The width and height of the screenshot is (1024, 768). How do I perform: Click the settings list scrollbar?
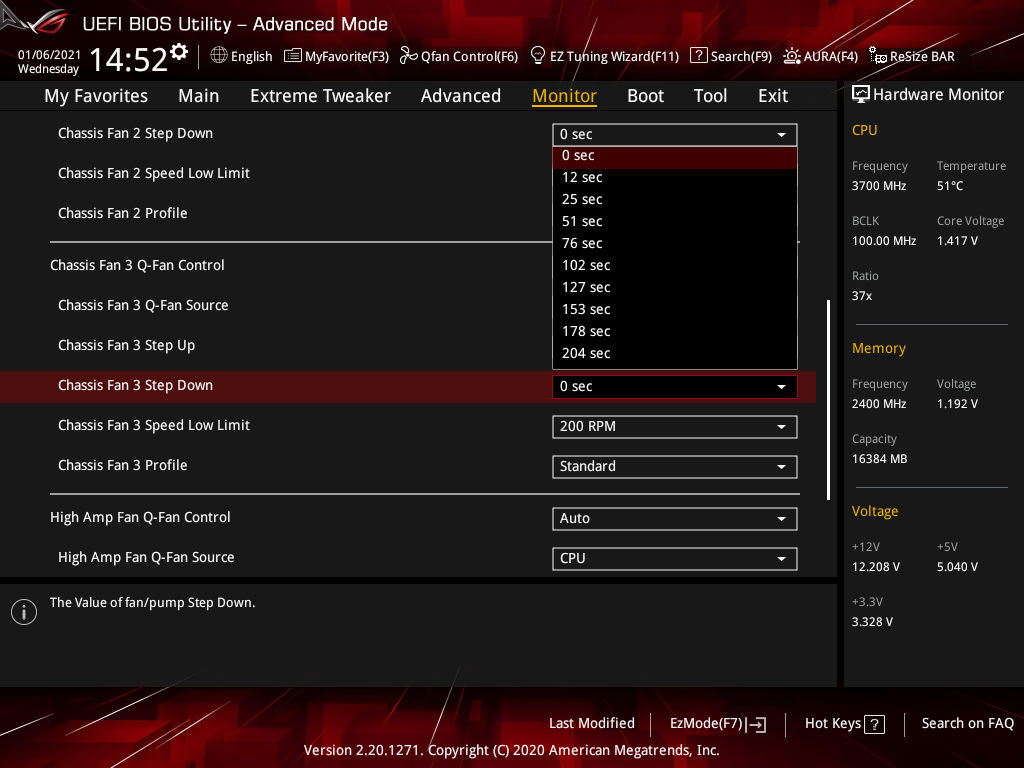pyautogui.click(x=828, y=400)
